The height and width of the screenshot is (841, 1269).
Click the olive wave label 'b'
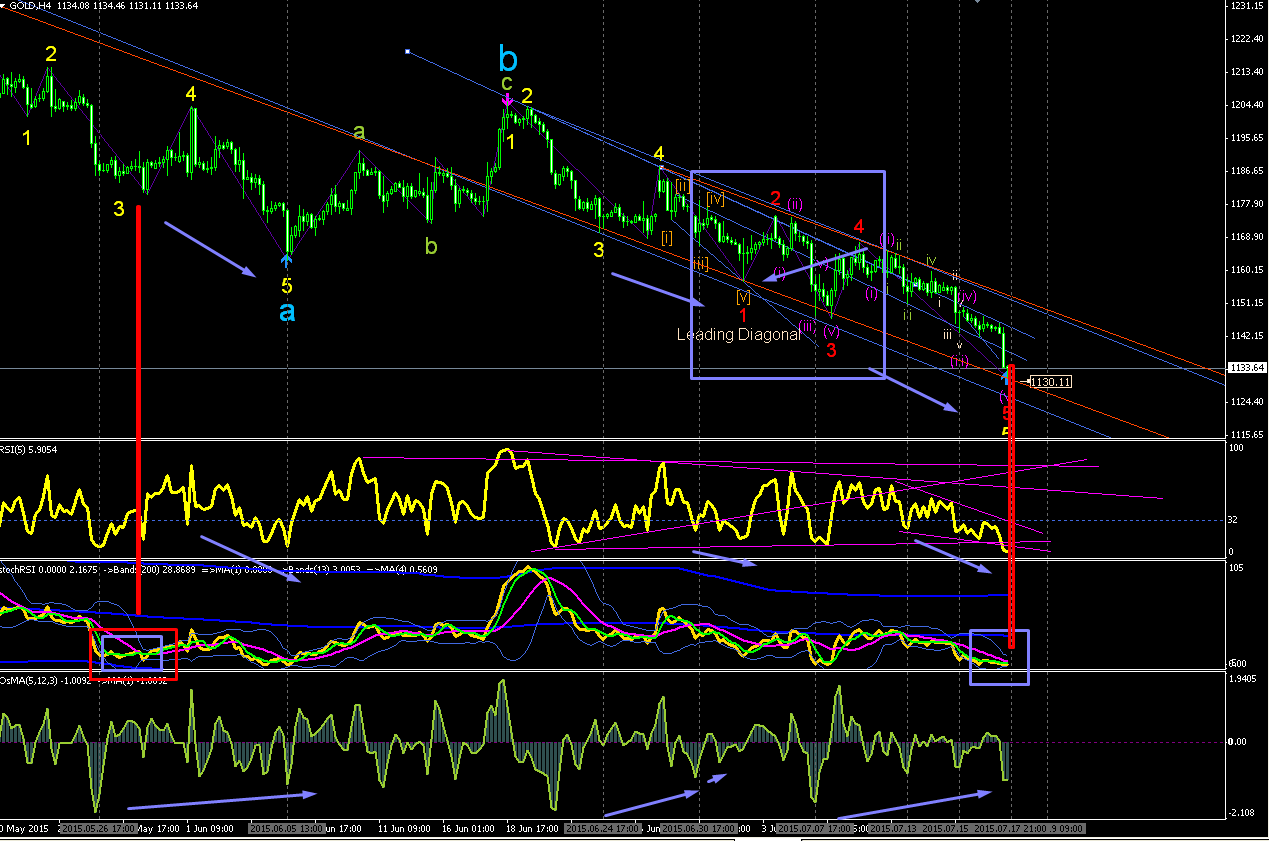click(x=430, y=245)
